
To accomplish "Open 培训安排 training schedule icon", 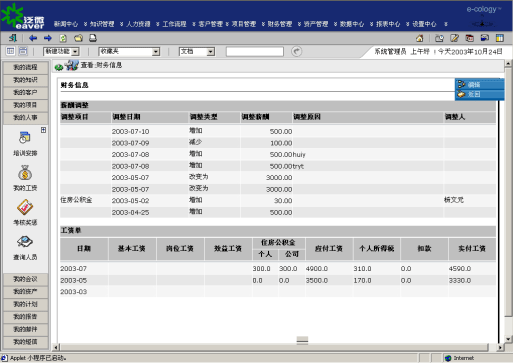I will [25, 137].
